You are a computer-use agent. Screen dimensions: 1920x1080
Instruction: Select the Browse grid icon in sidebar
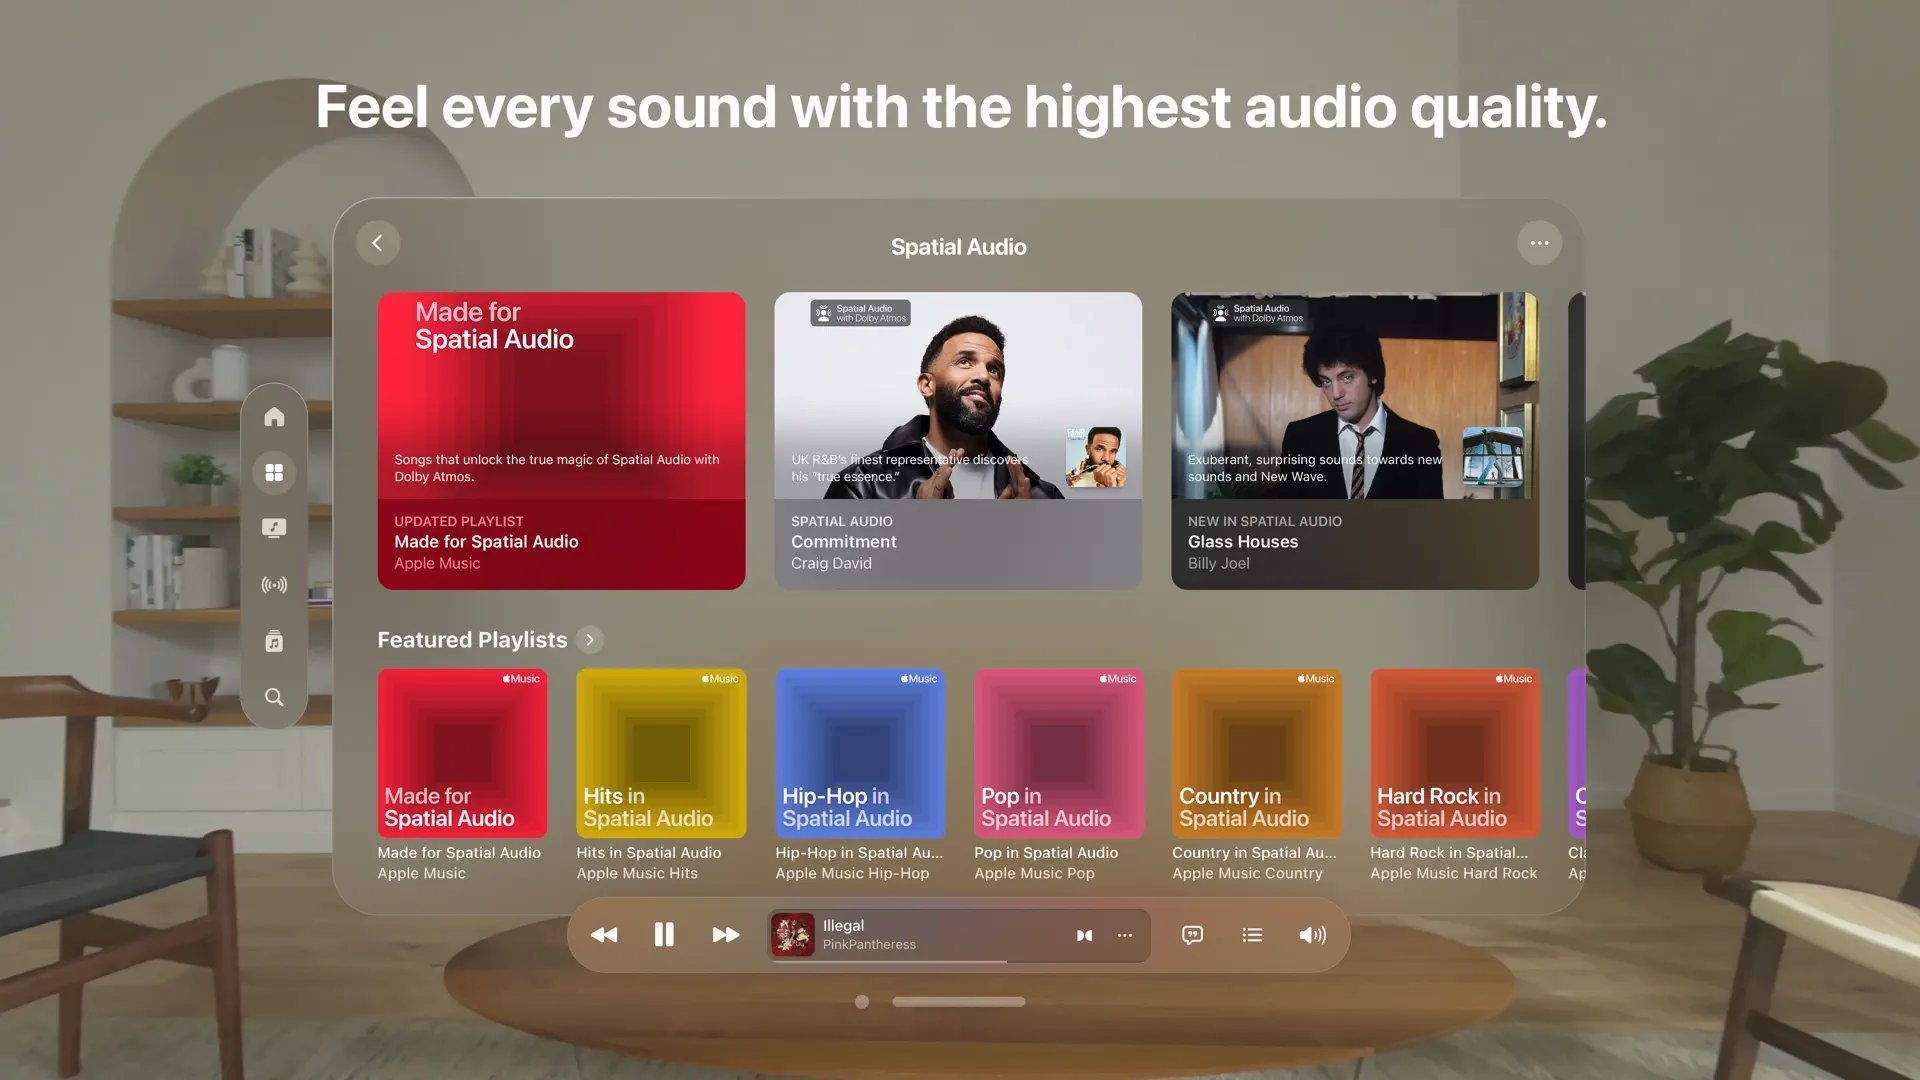(x=274, y=472)
